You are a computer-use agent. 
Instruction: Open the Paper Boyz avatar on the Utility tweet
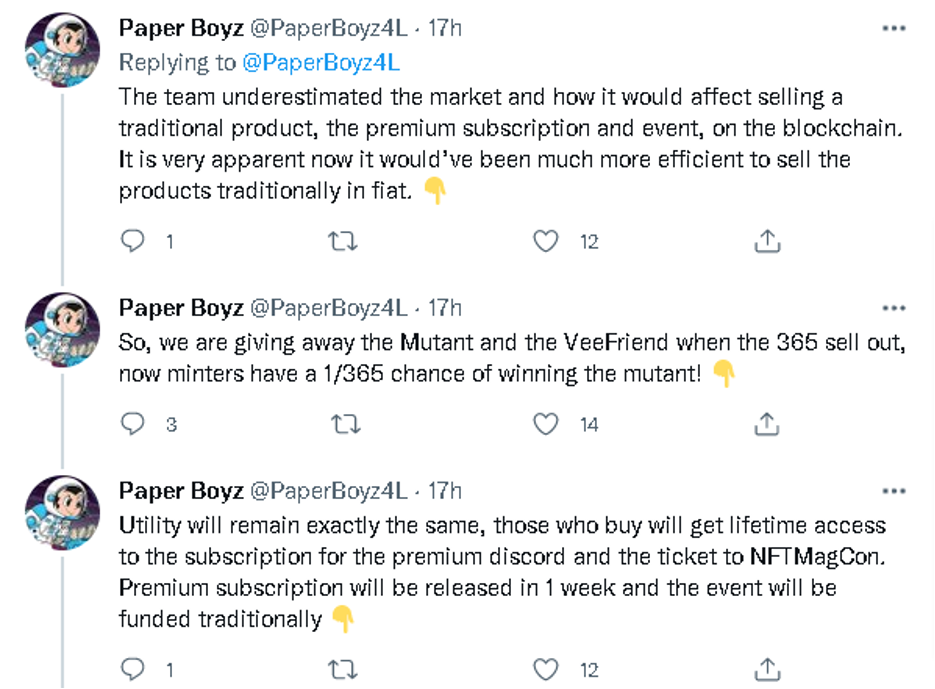[x=63, y=512]
